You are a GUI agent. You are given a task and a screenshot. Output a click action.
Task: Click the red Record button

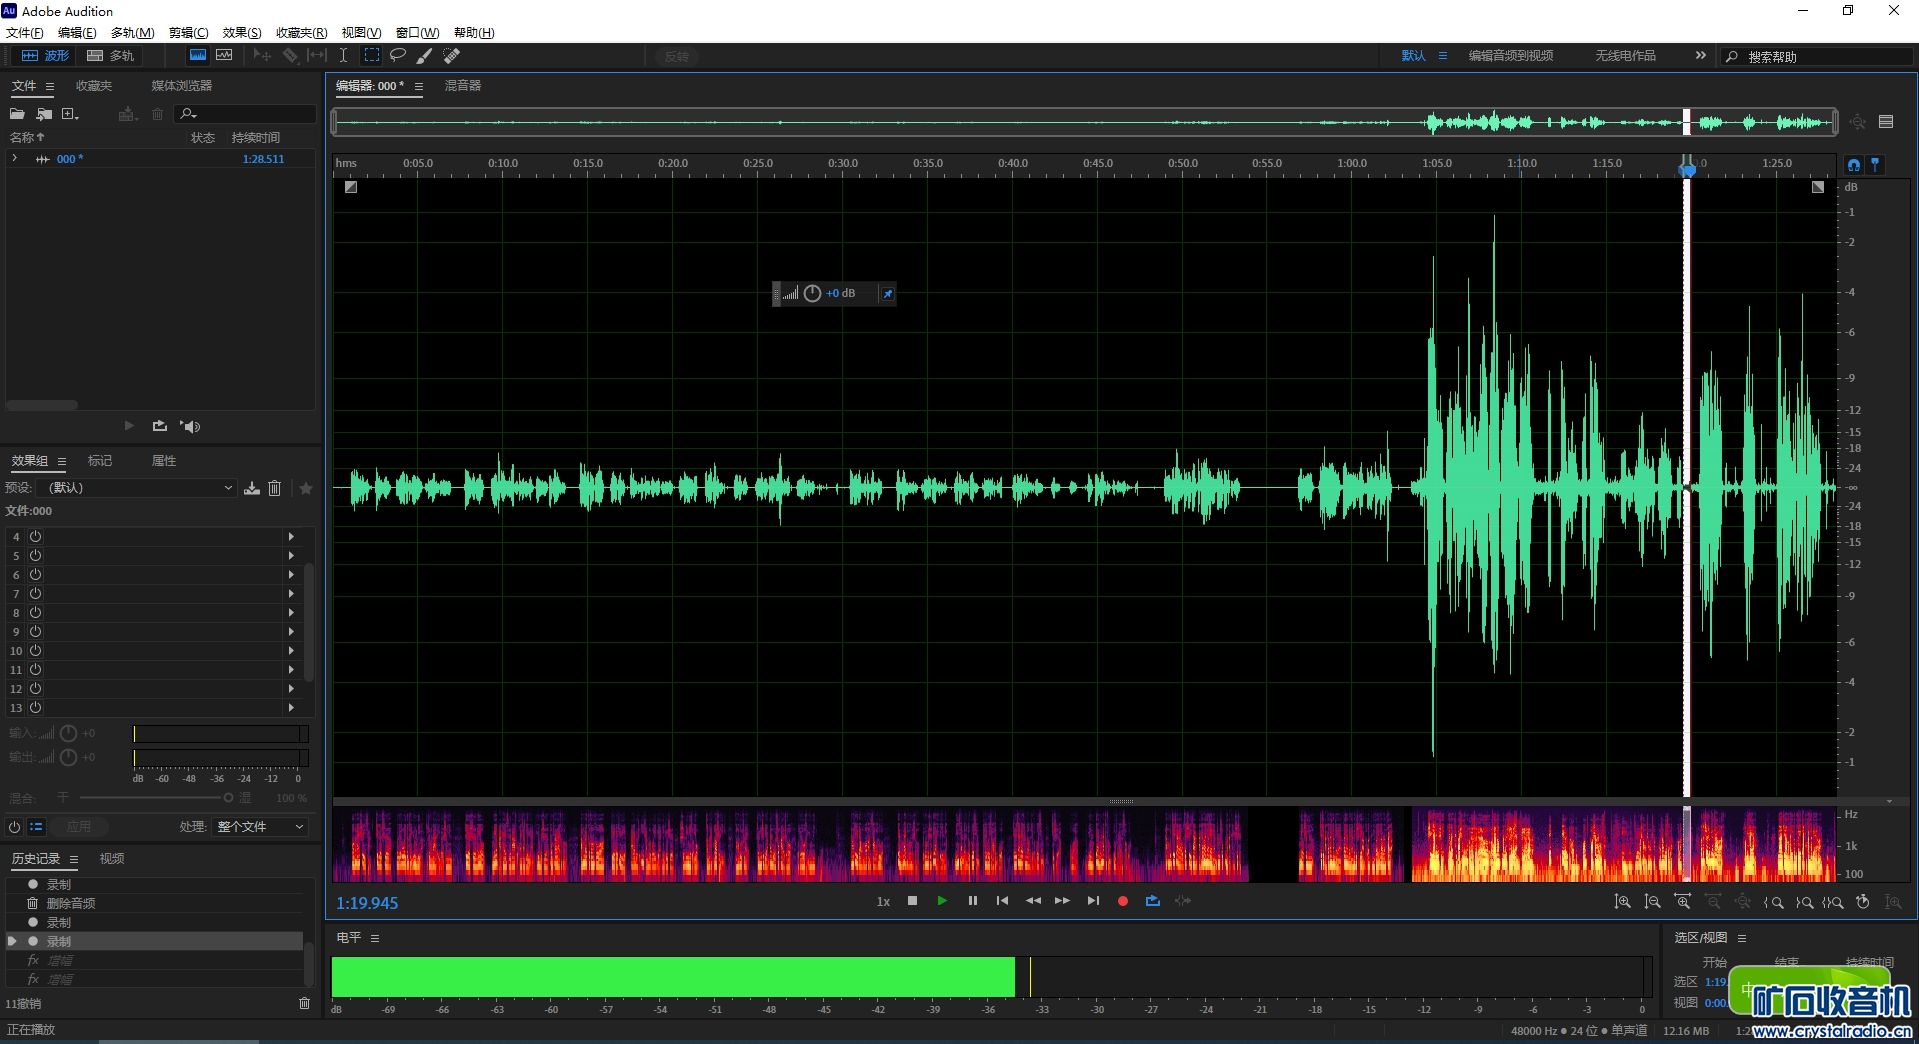[1123, 901]
